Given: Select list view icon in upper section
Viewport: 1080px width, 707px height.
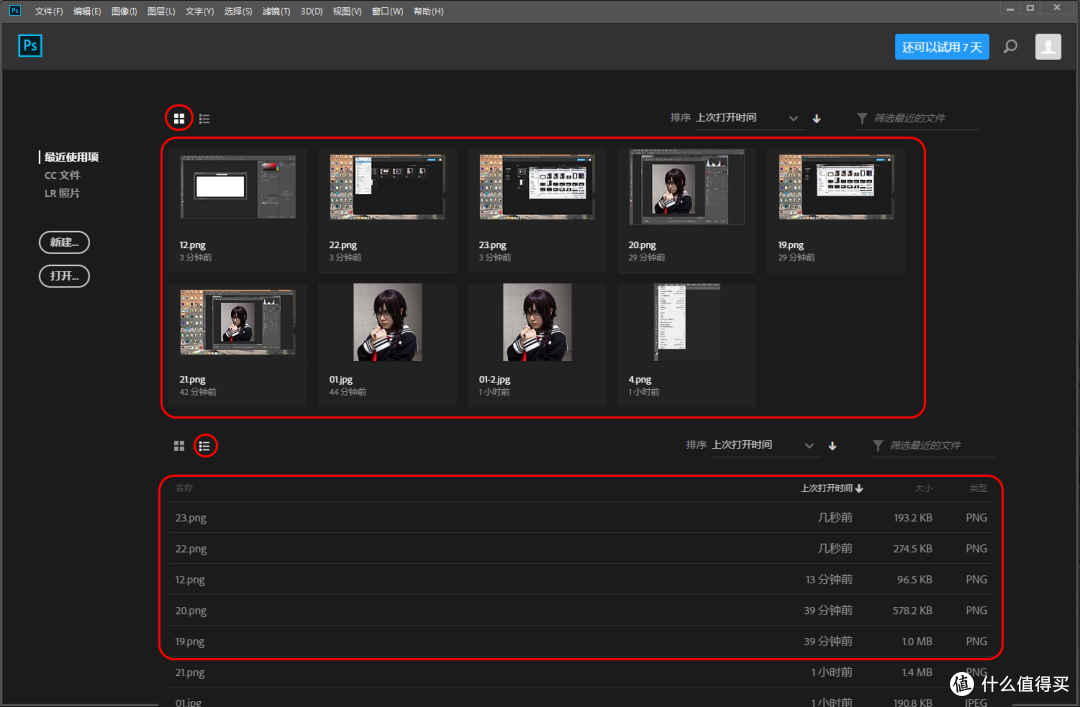Looking at the screenshot, I should [204, 118].
